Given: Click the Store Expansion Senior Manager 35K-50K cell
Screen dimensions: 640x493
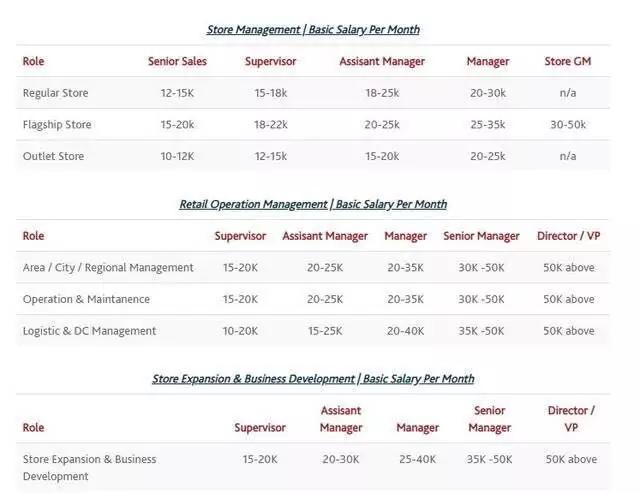Looking at the screenshot, I should (489, 460).
